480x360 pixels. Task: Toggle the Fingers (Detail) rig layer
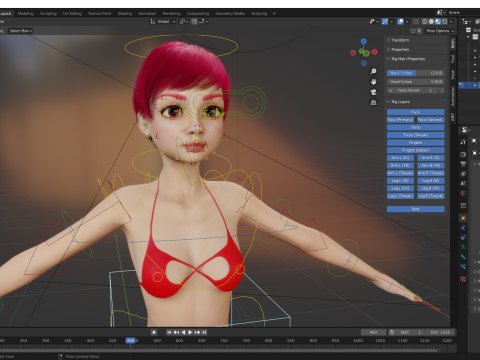415,150
